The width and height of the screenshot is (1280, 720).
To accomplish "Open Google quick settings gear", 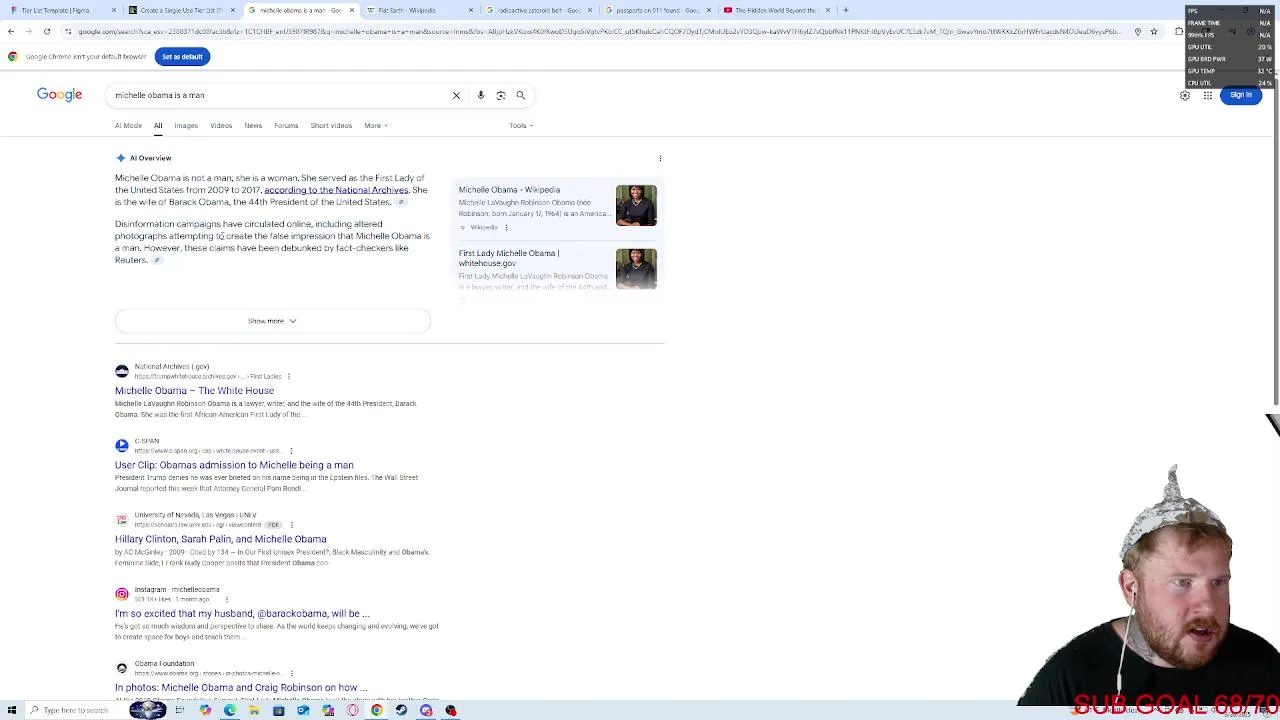I will point(1185,95).
